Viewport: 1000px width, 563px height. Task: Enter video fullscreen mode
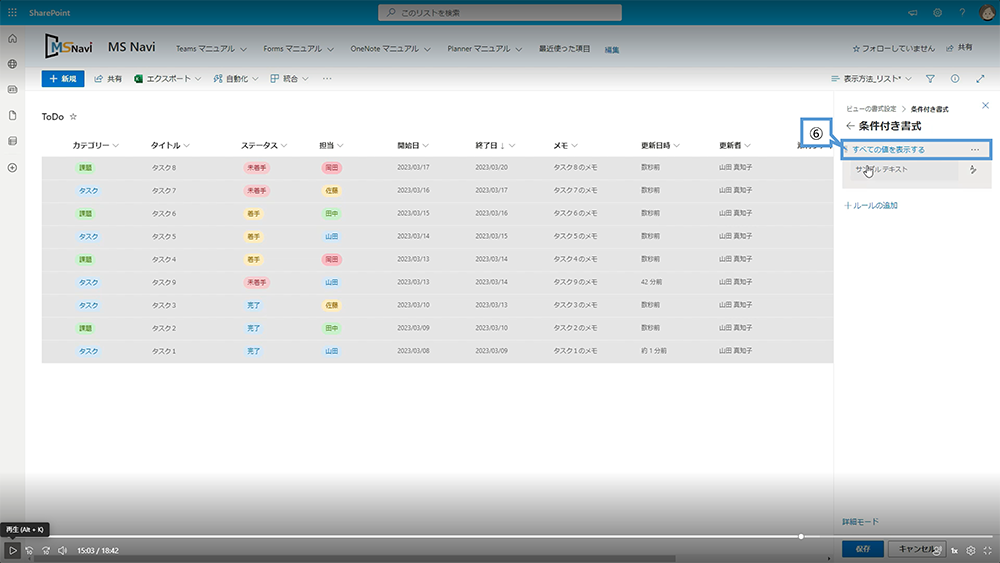point(987,550)
